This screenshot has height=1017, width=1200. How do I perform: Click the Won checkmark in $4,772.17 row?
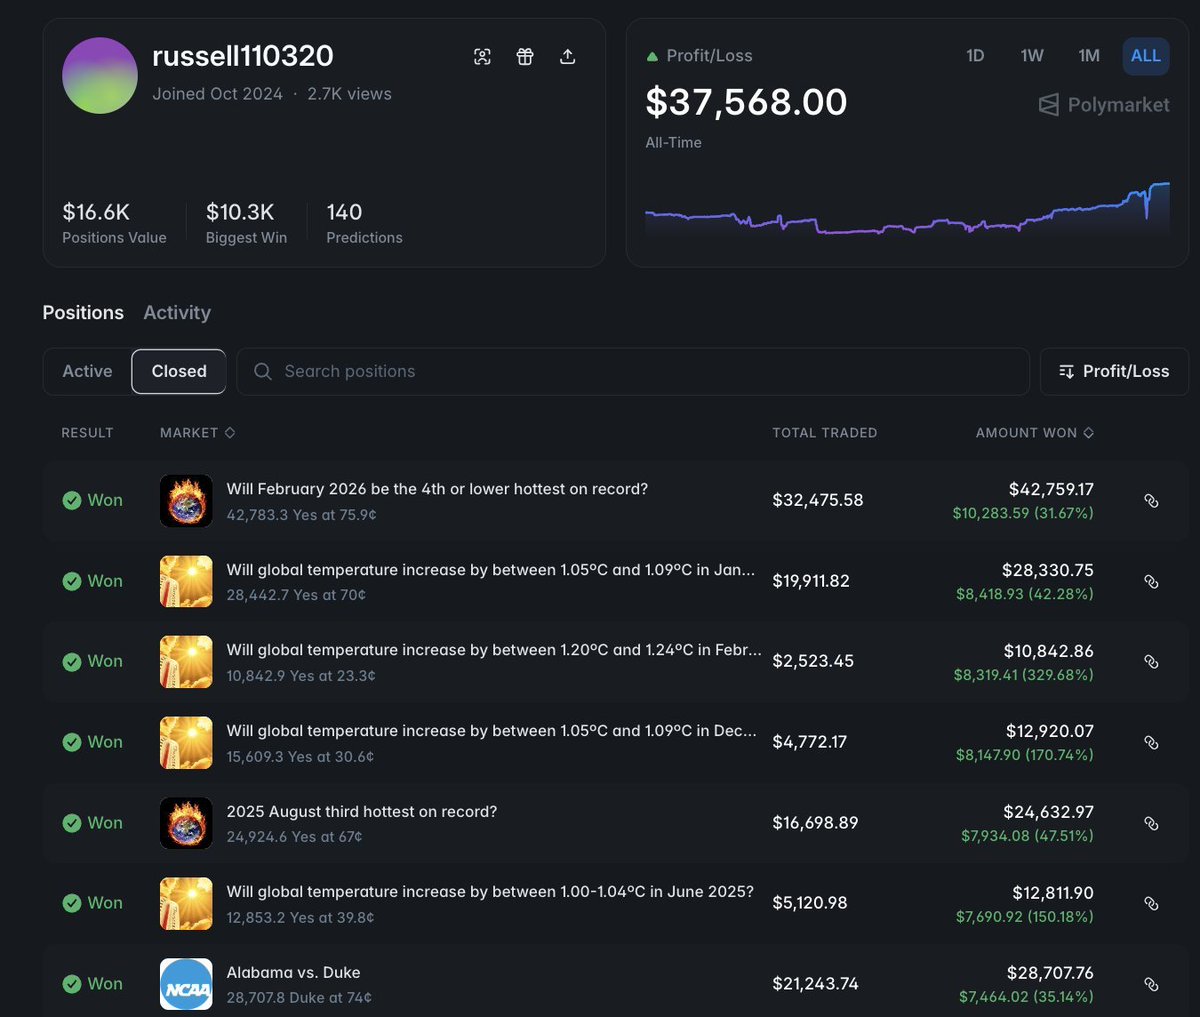tap(72, 743)
